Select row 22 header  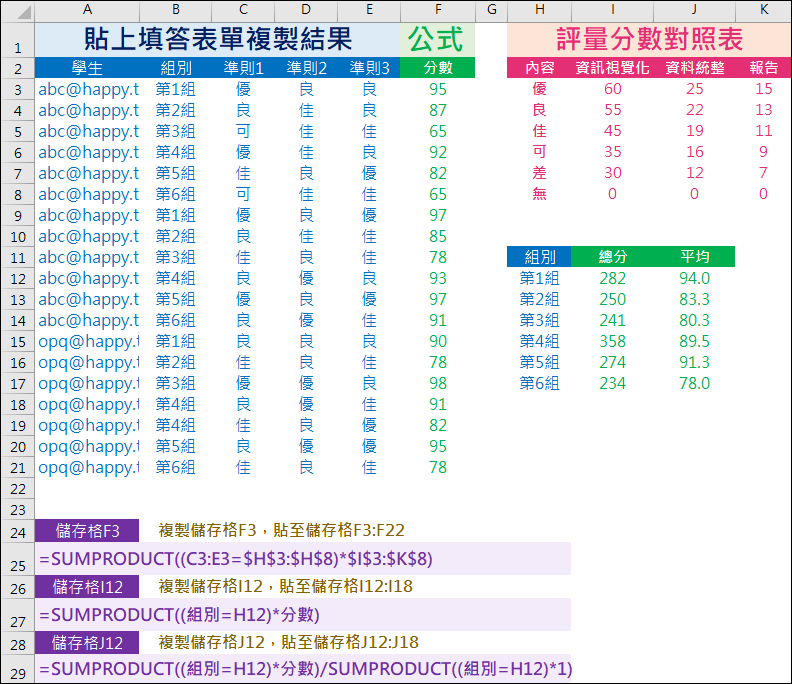(x=18, y=488)
